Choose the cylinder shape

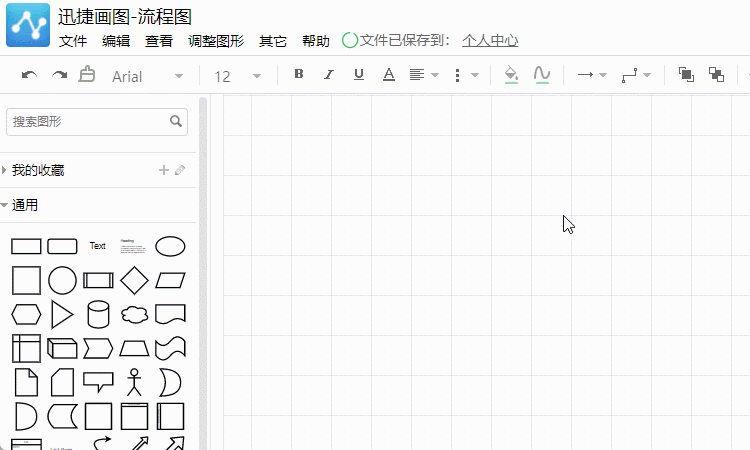(98, 315)
